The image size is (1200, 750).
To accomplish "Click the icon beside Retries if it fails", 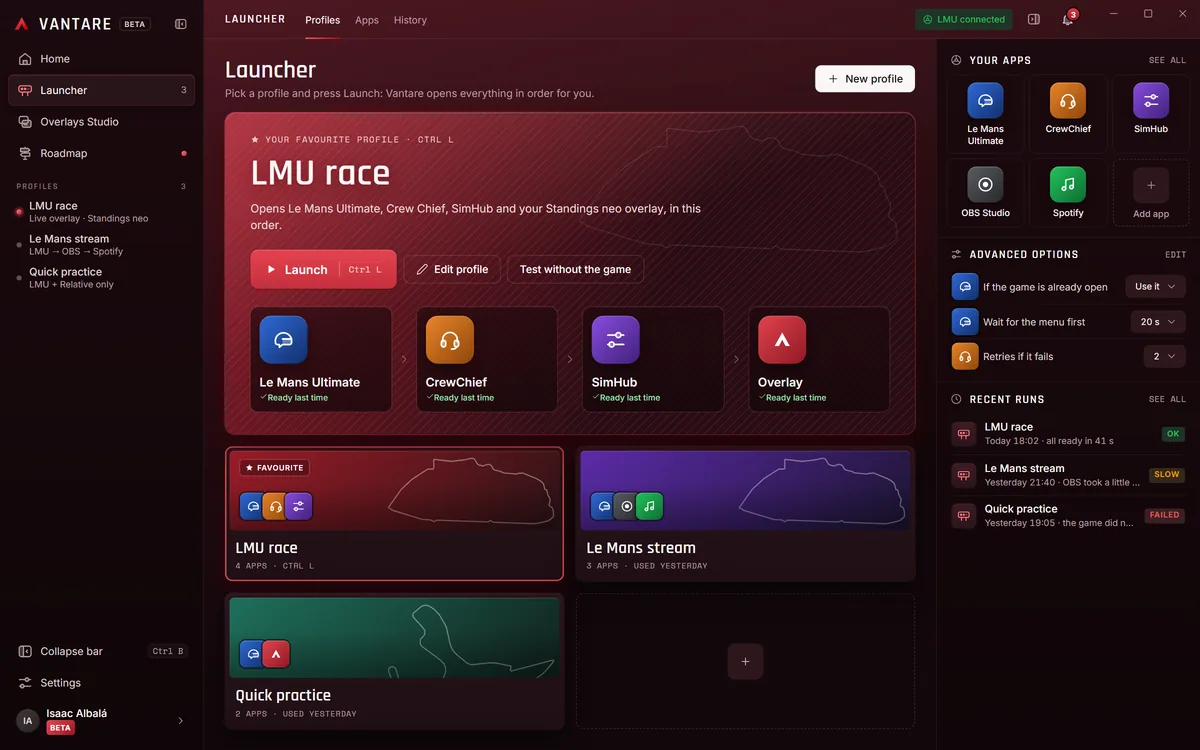I will [965, 356].
